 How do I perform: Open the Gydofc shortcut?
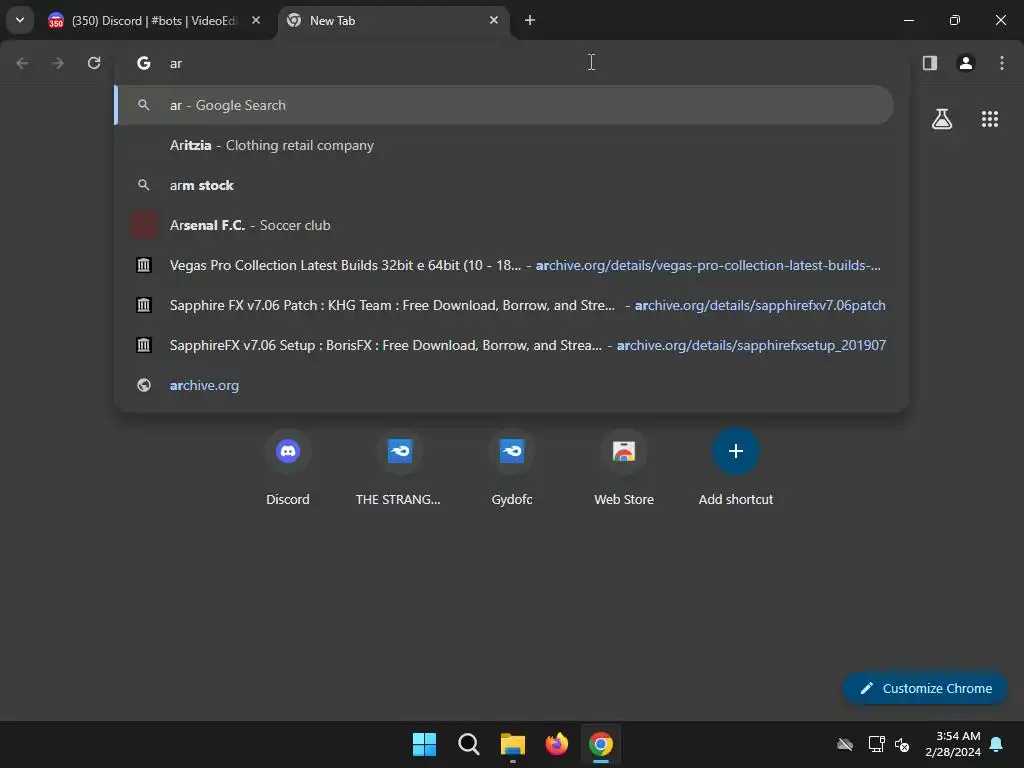coord(512,468)
